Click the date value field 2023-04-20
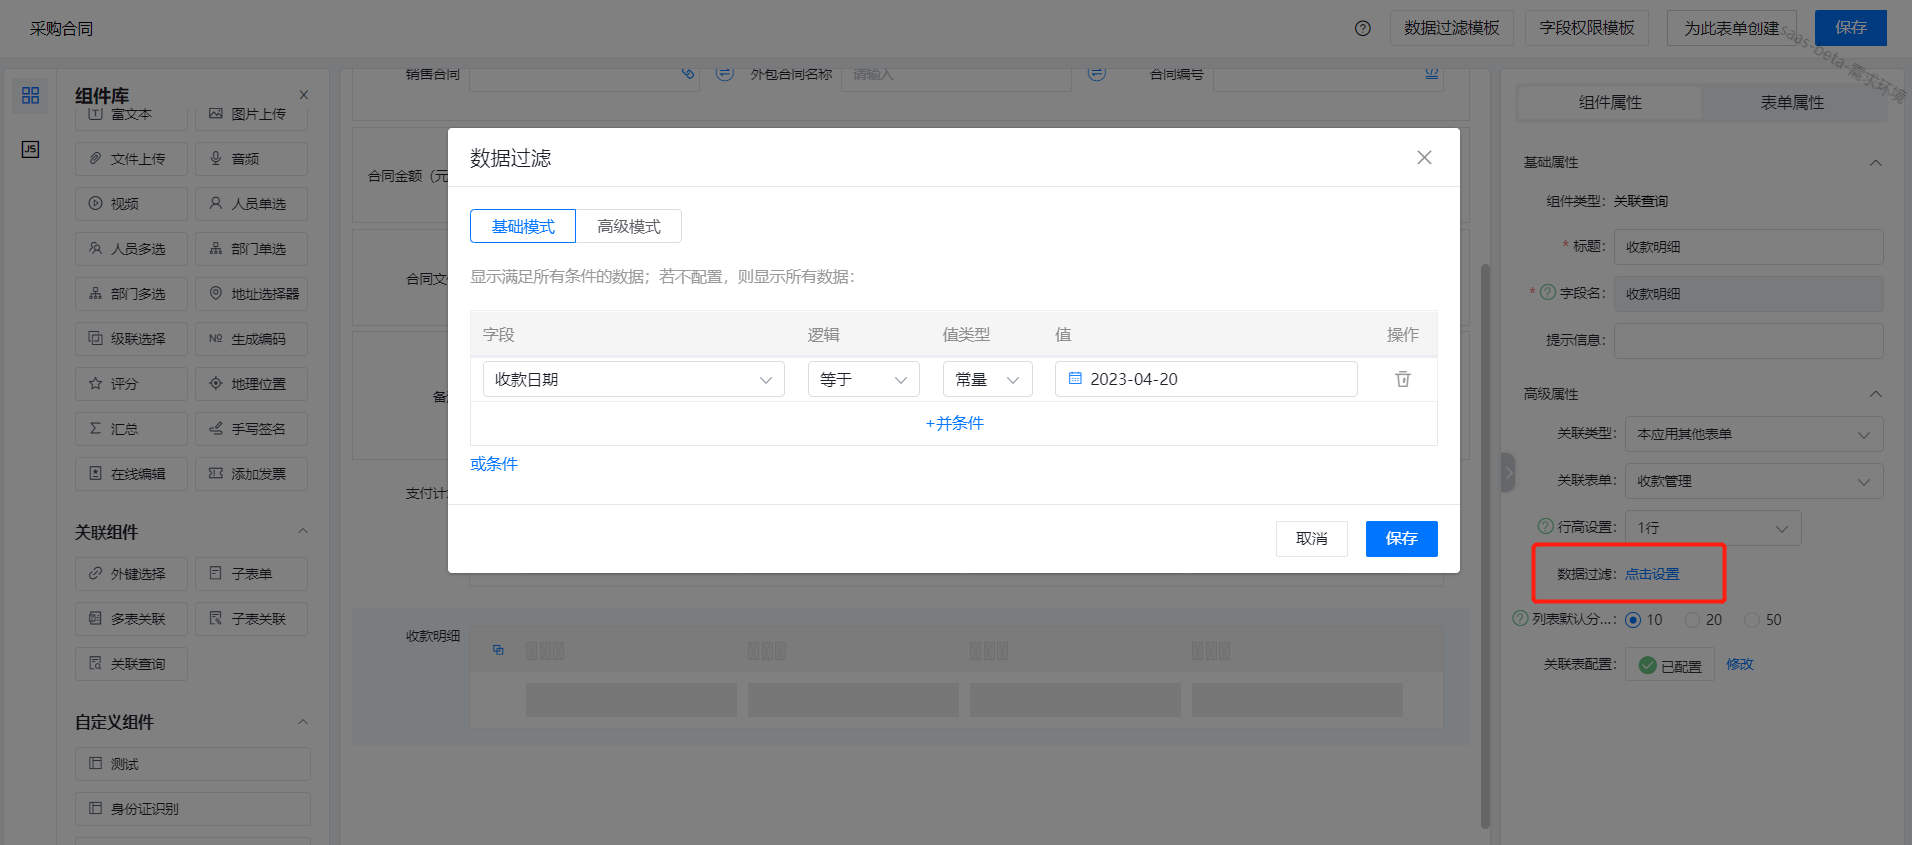 1206,379
